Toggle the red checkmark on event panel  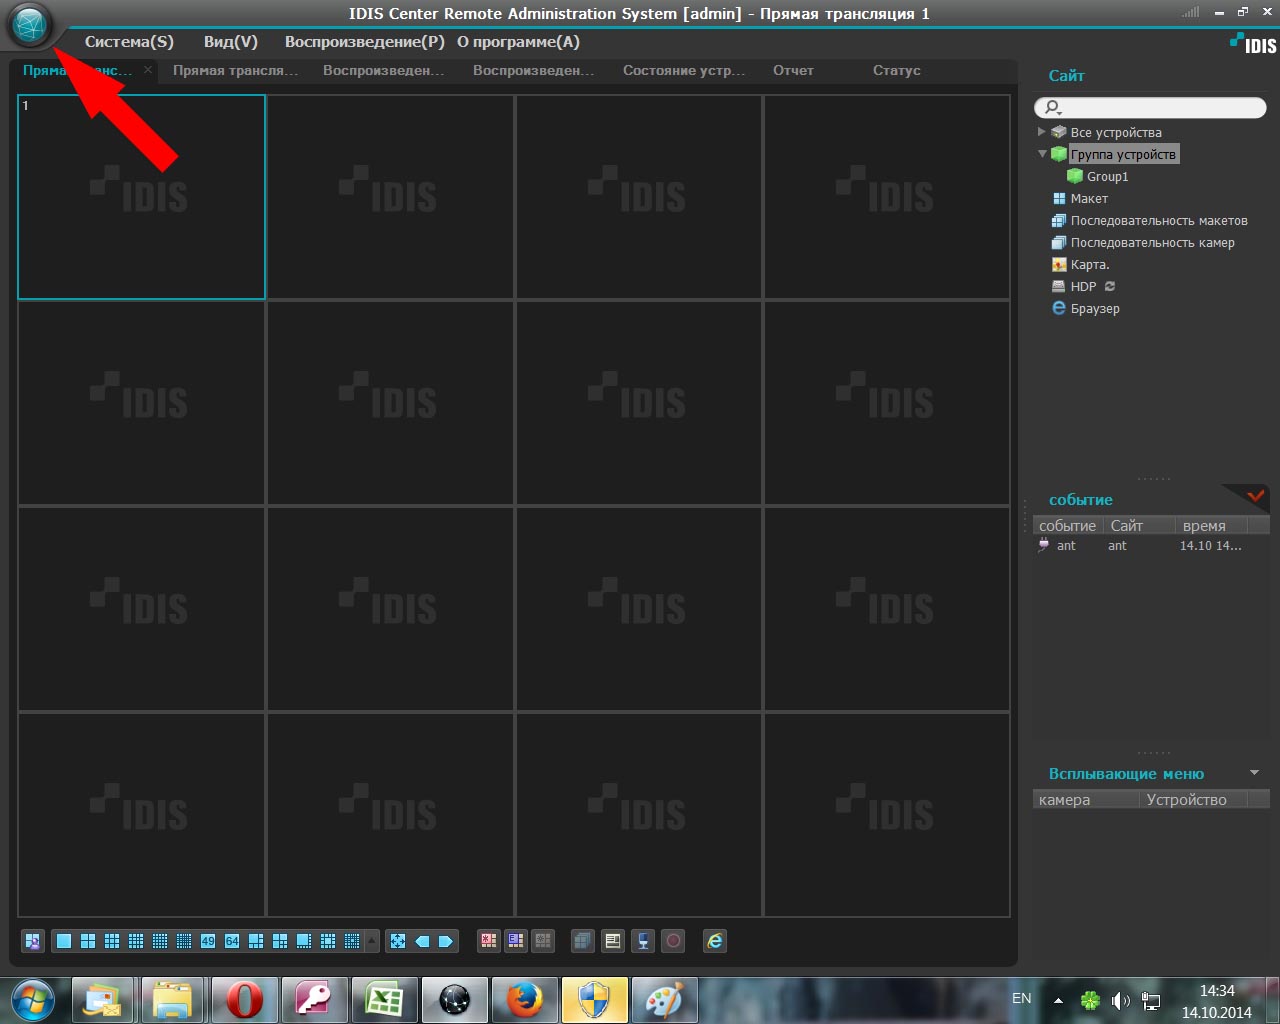coord(1255,496)
